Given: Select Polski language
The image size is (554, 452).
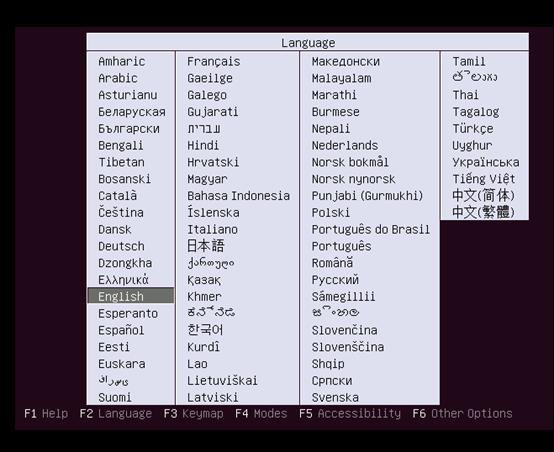Looking at the screenshot, I should [331, 212].
